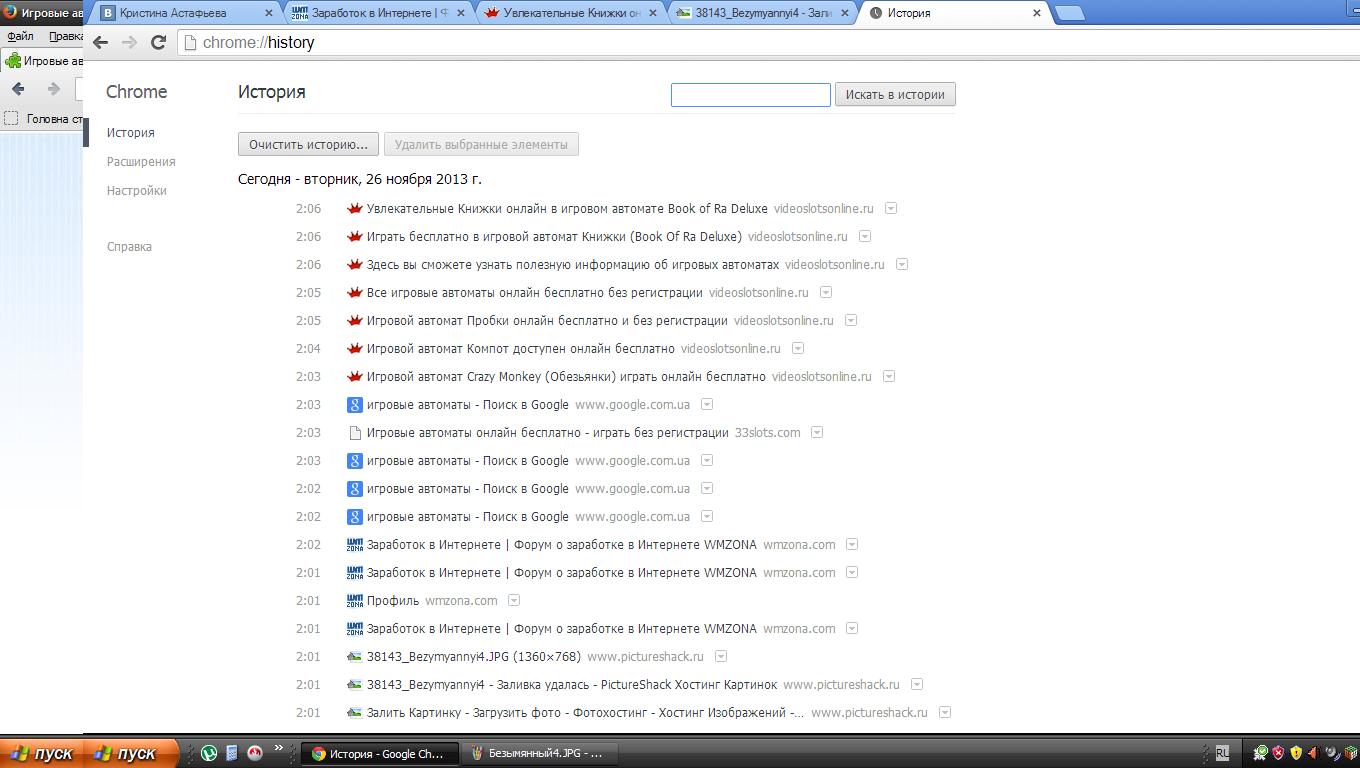Open Настройки in Chrome sidebar

click(x=137, y=191)
